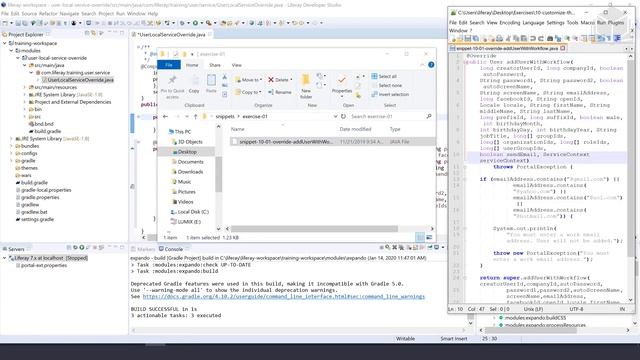Click the up-one-level arrow in File Explorer

(x=196, y=116)
